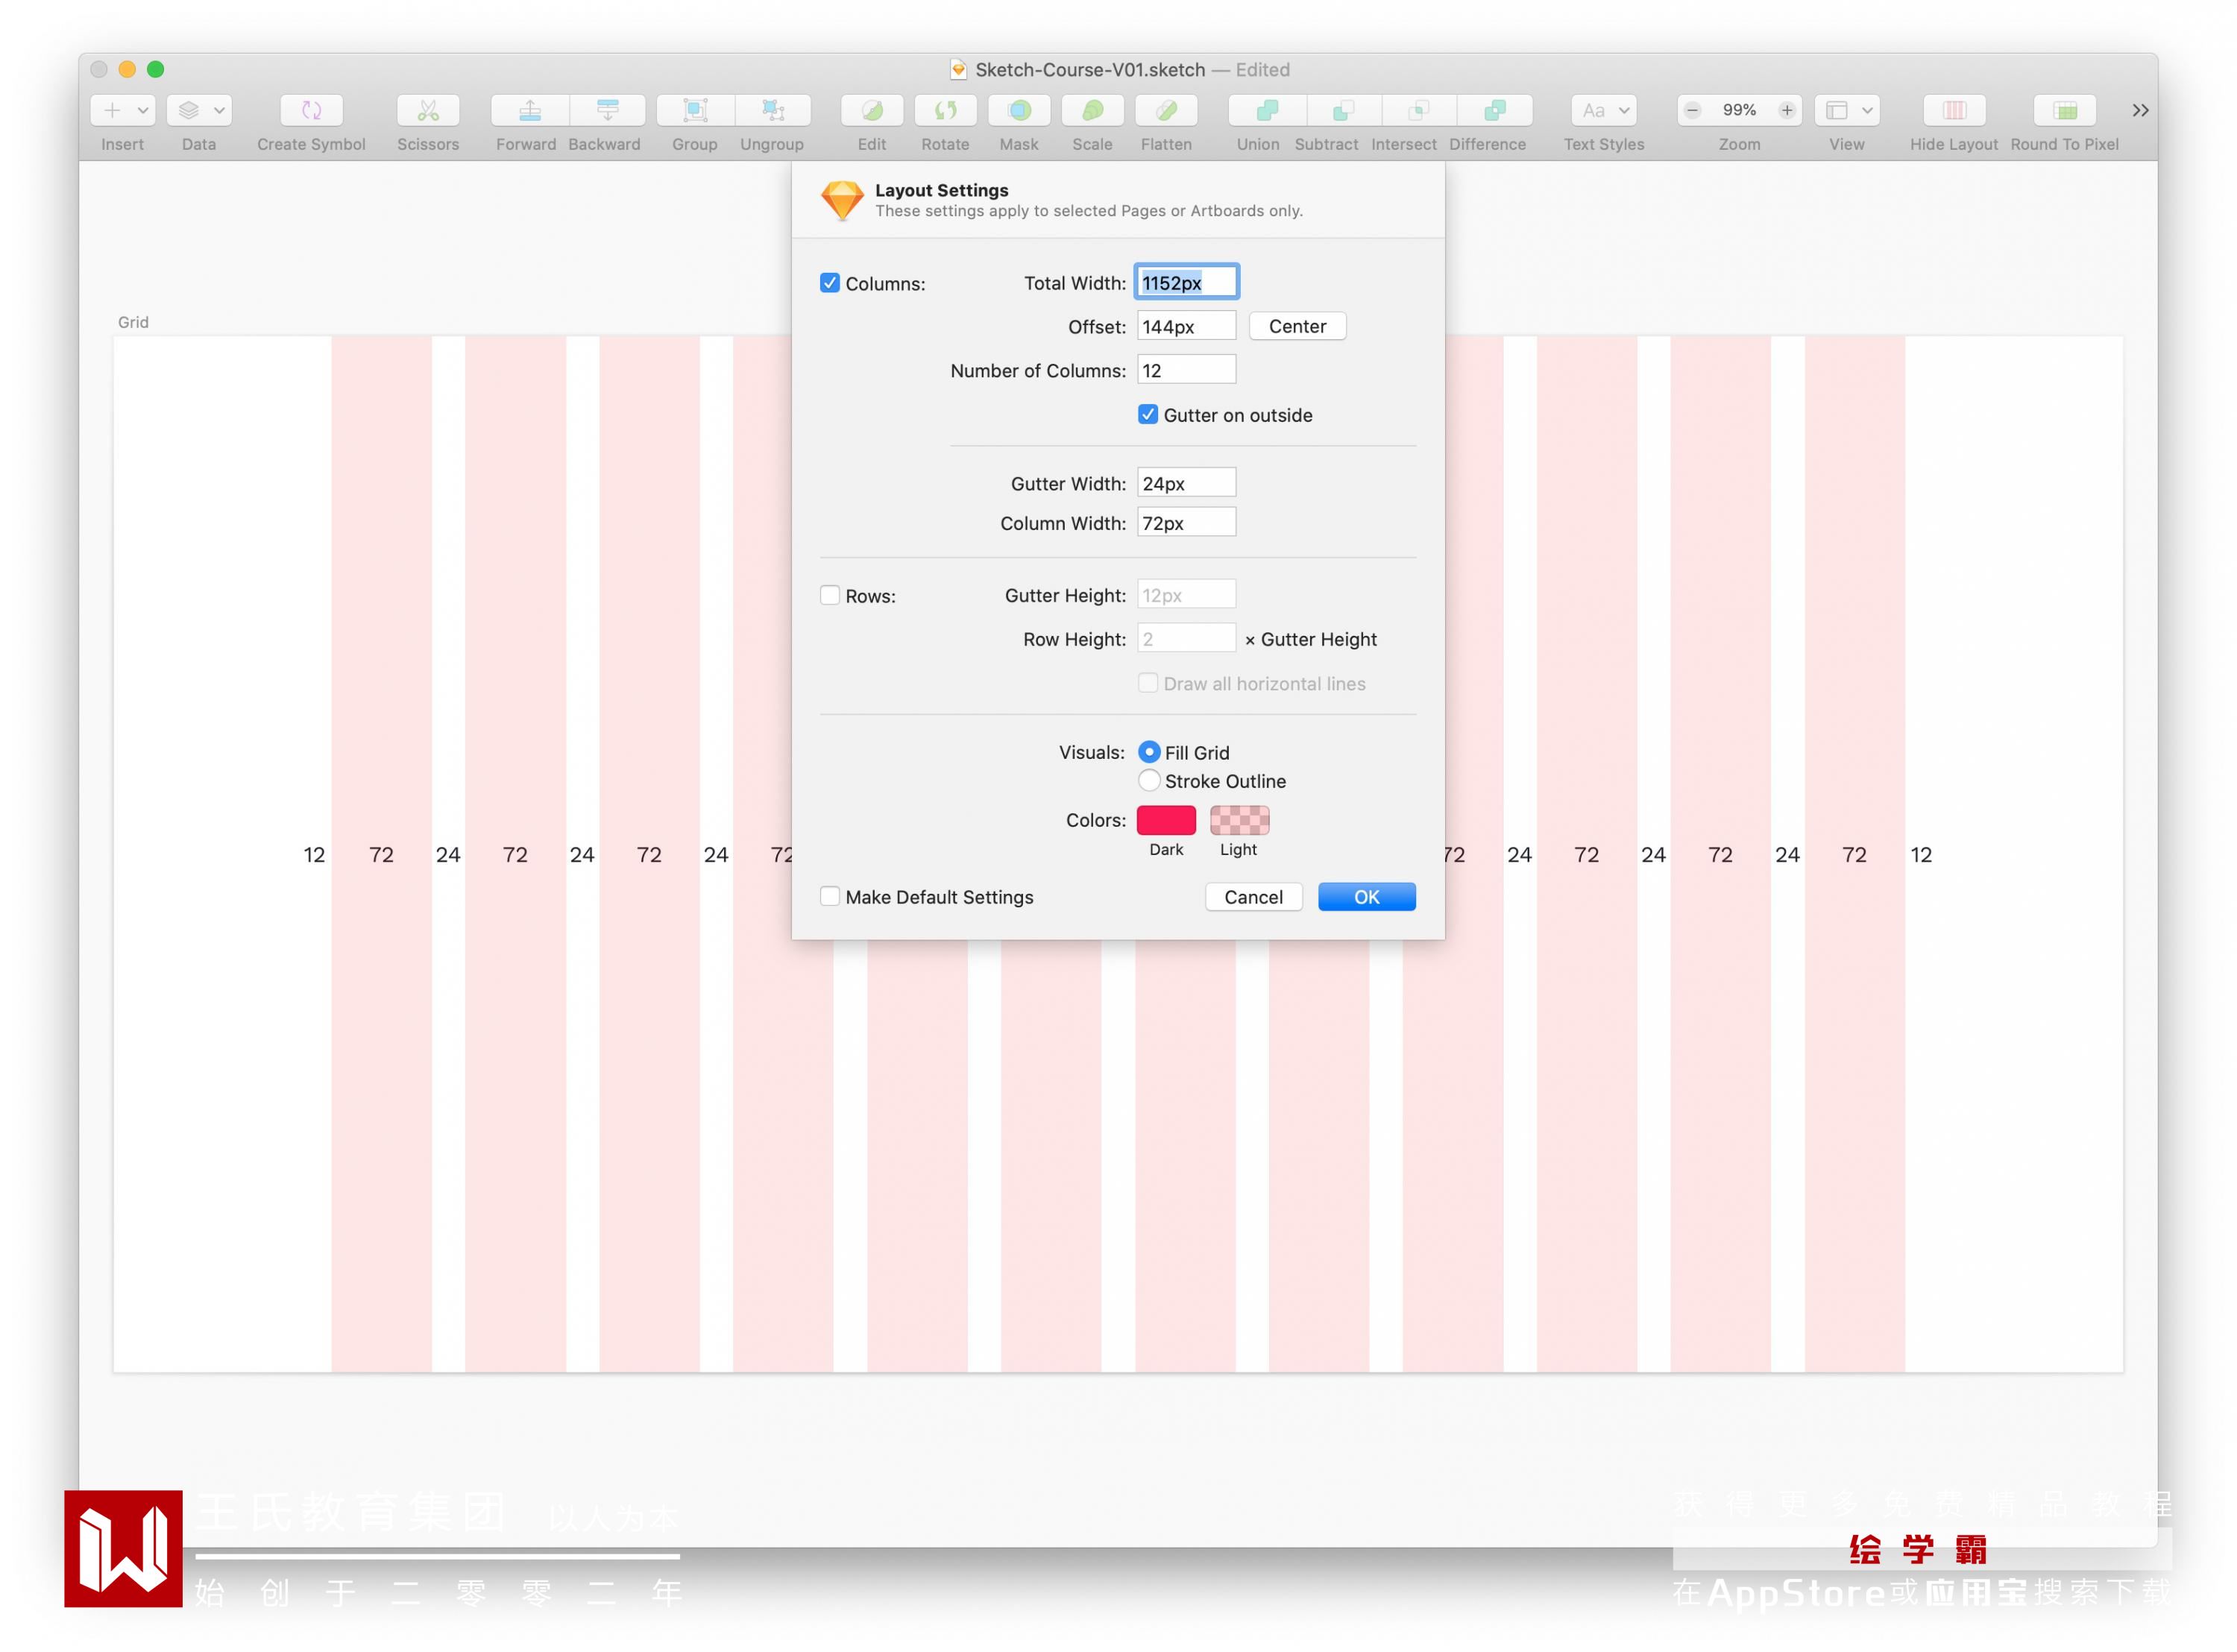This screenshot has width=2237, height=1652.
Task: Open the Light color swatch
Action: [x=1239, y=820]
